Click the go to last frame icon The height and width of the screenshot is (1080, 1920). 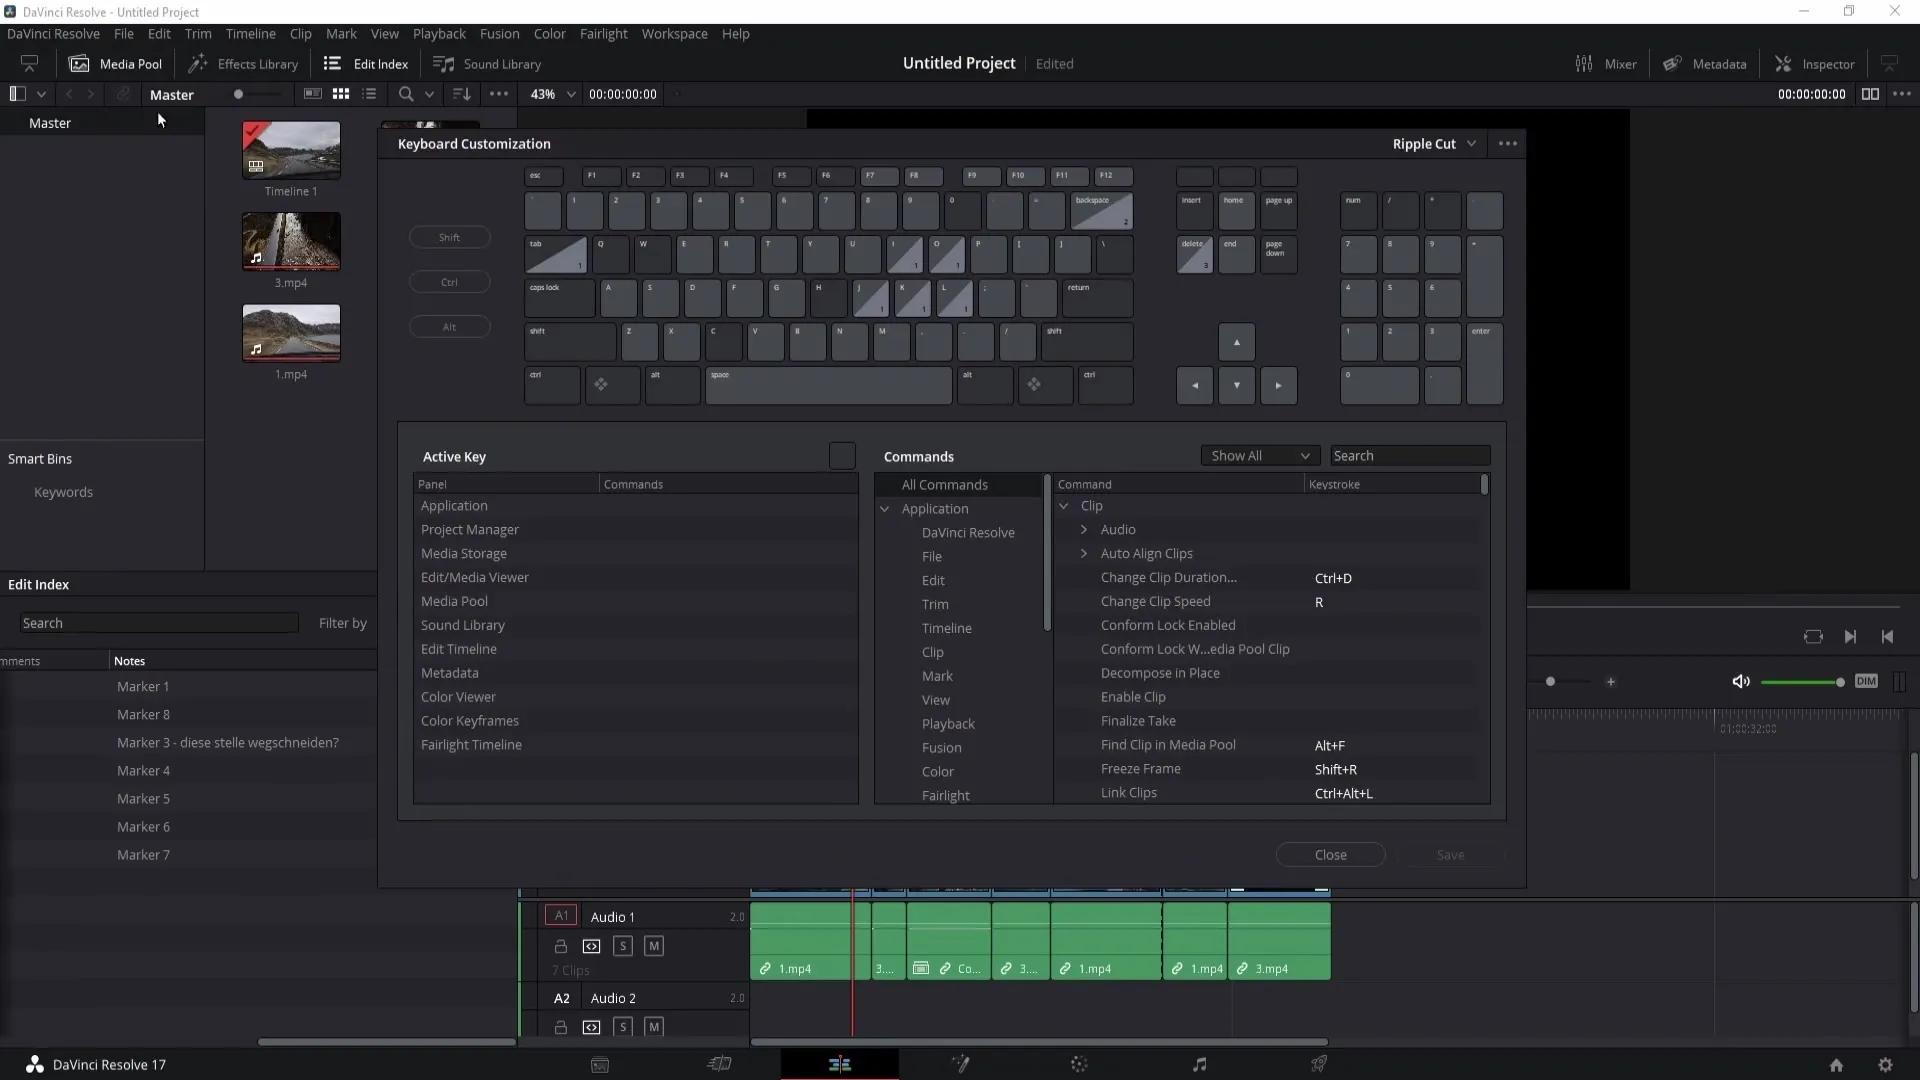(x=1850, y=637)
